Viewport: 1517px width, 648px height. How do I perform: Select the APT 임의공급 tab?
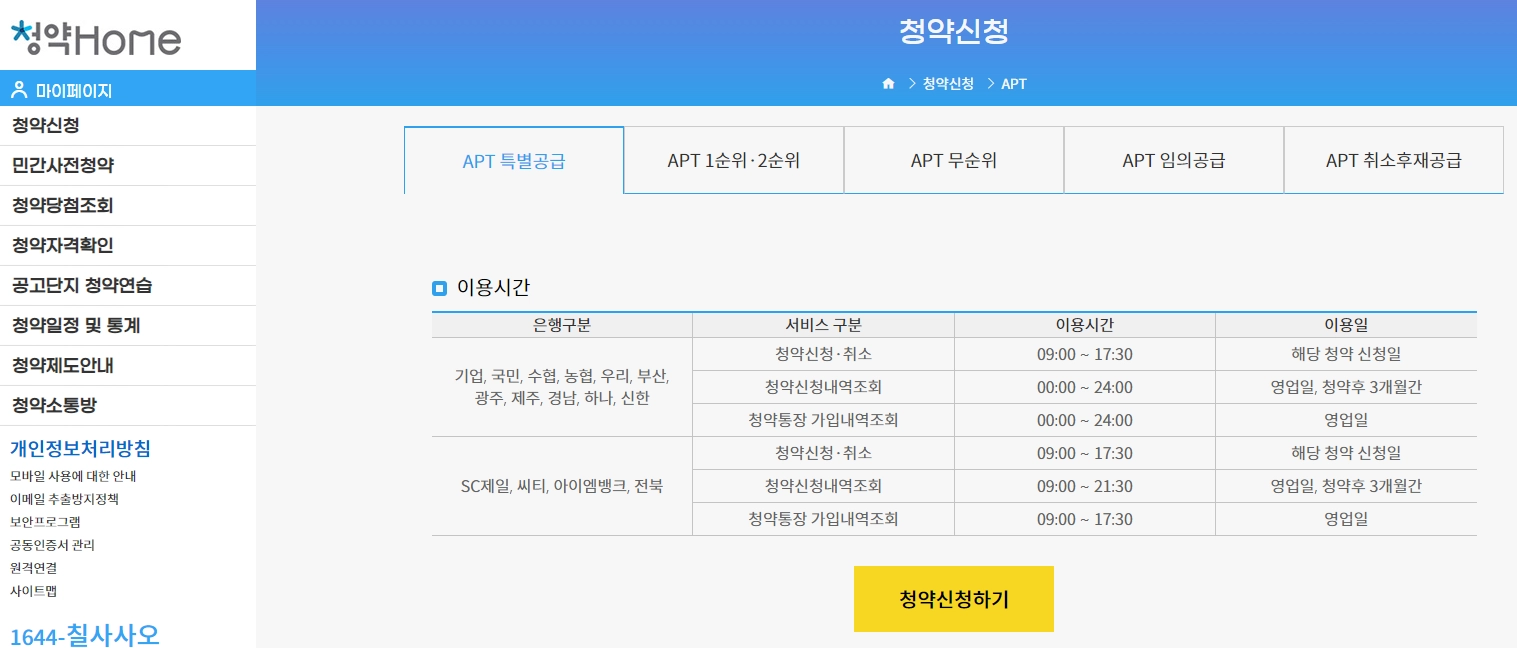pyautogui.click(x=1173, y=160)
